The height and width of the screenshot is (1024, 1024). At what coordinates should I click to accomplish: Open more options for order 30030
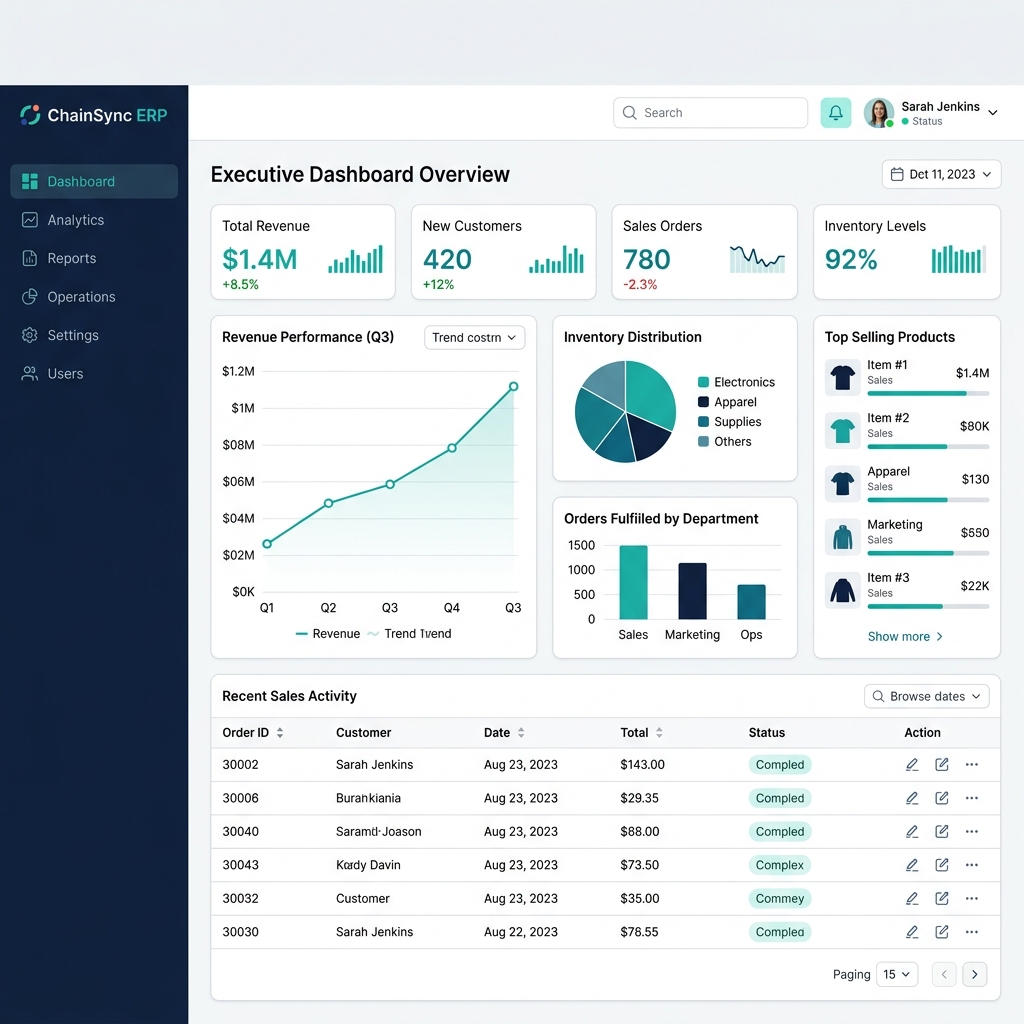[x=972, y=932]
